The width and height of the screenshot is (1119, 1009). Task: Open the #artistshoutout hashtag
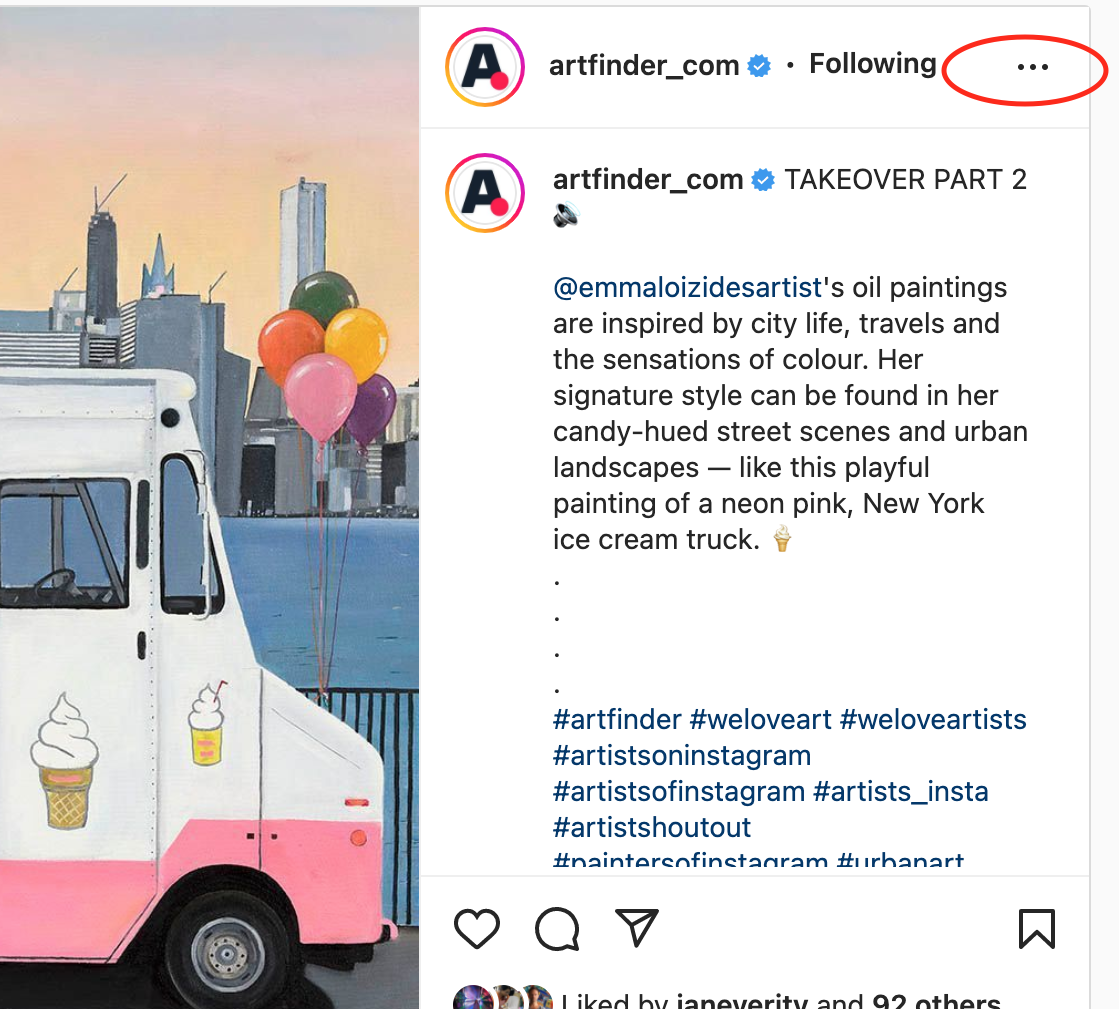coord(652,828)
